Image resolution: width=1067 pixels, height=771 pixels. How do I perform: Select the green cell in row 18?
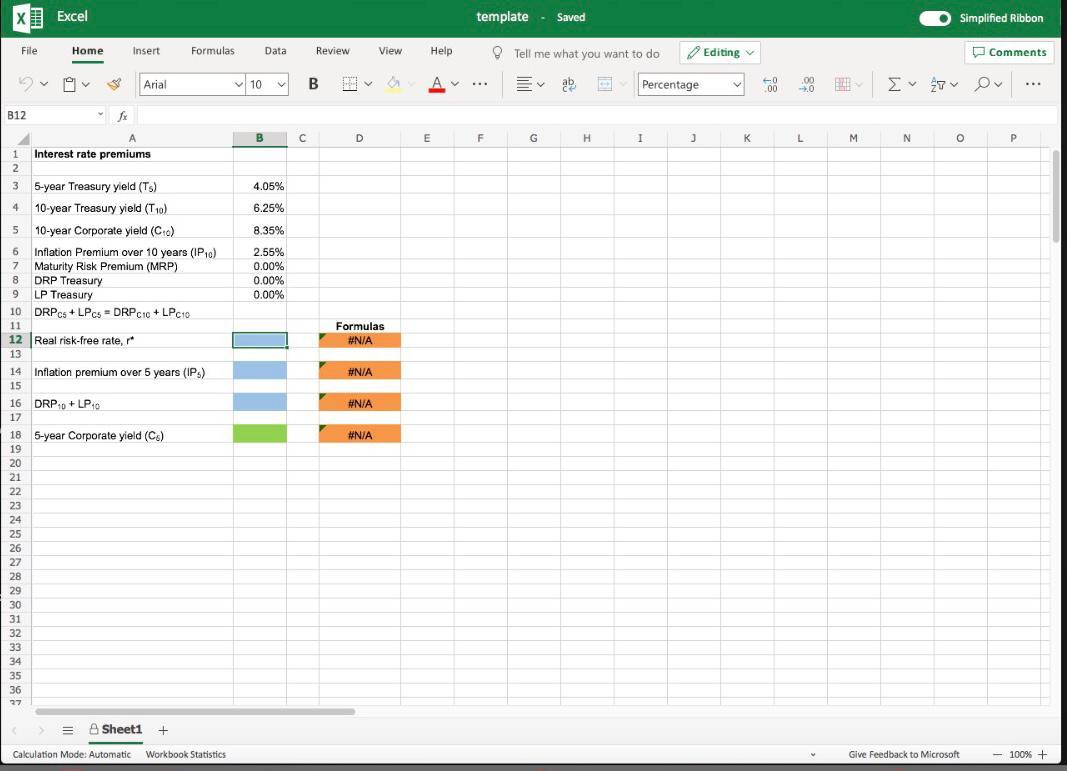click(259, 434)
